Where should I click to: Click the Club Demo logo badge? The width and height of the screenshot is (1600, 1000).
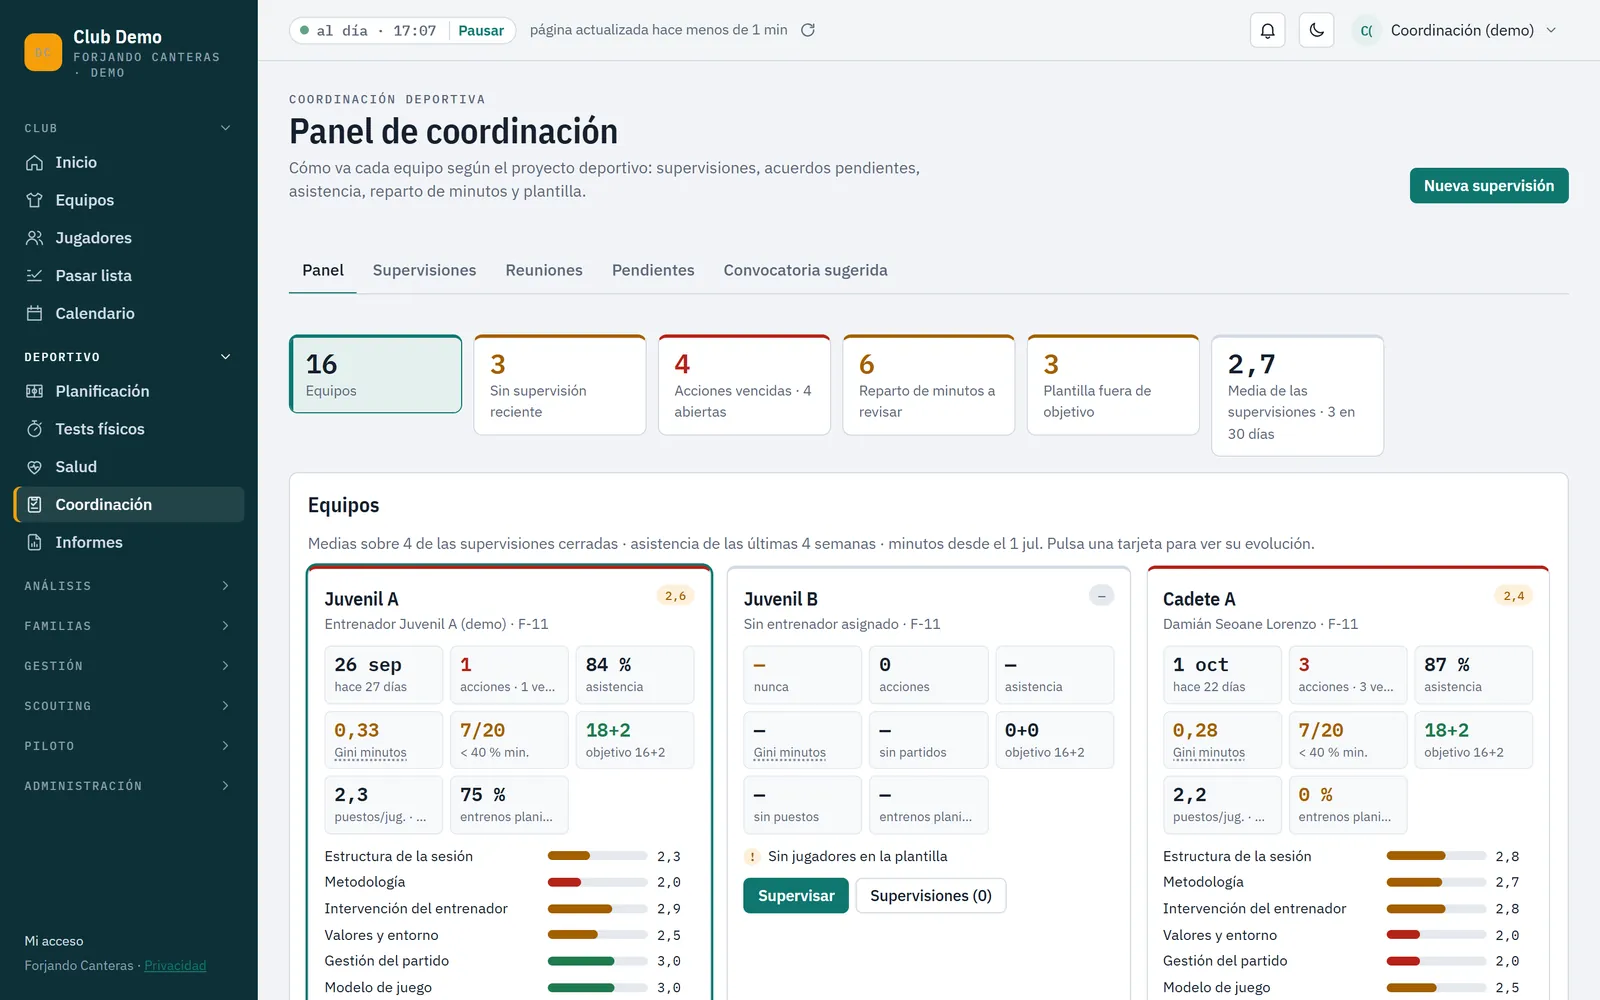point(43,52)
